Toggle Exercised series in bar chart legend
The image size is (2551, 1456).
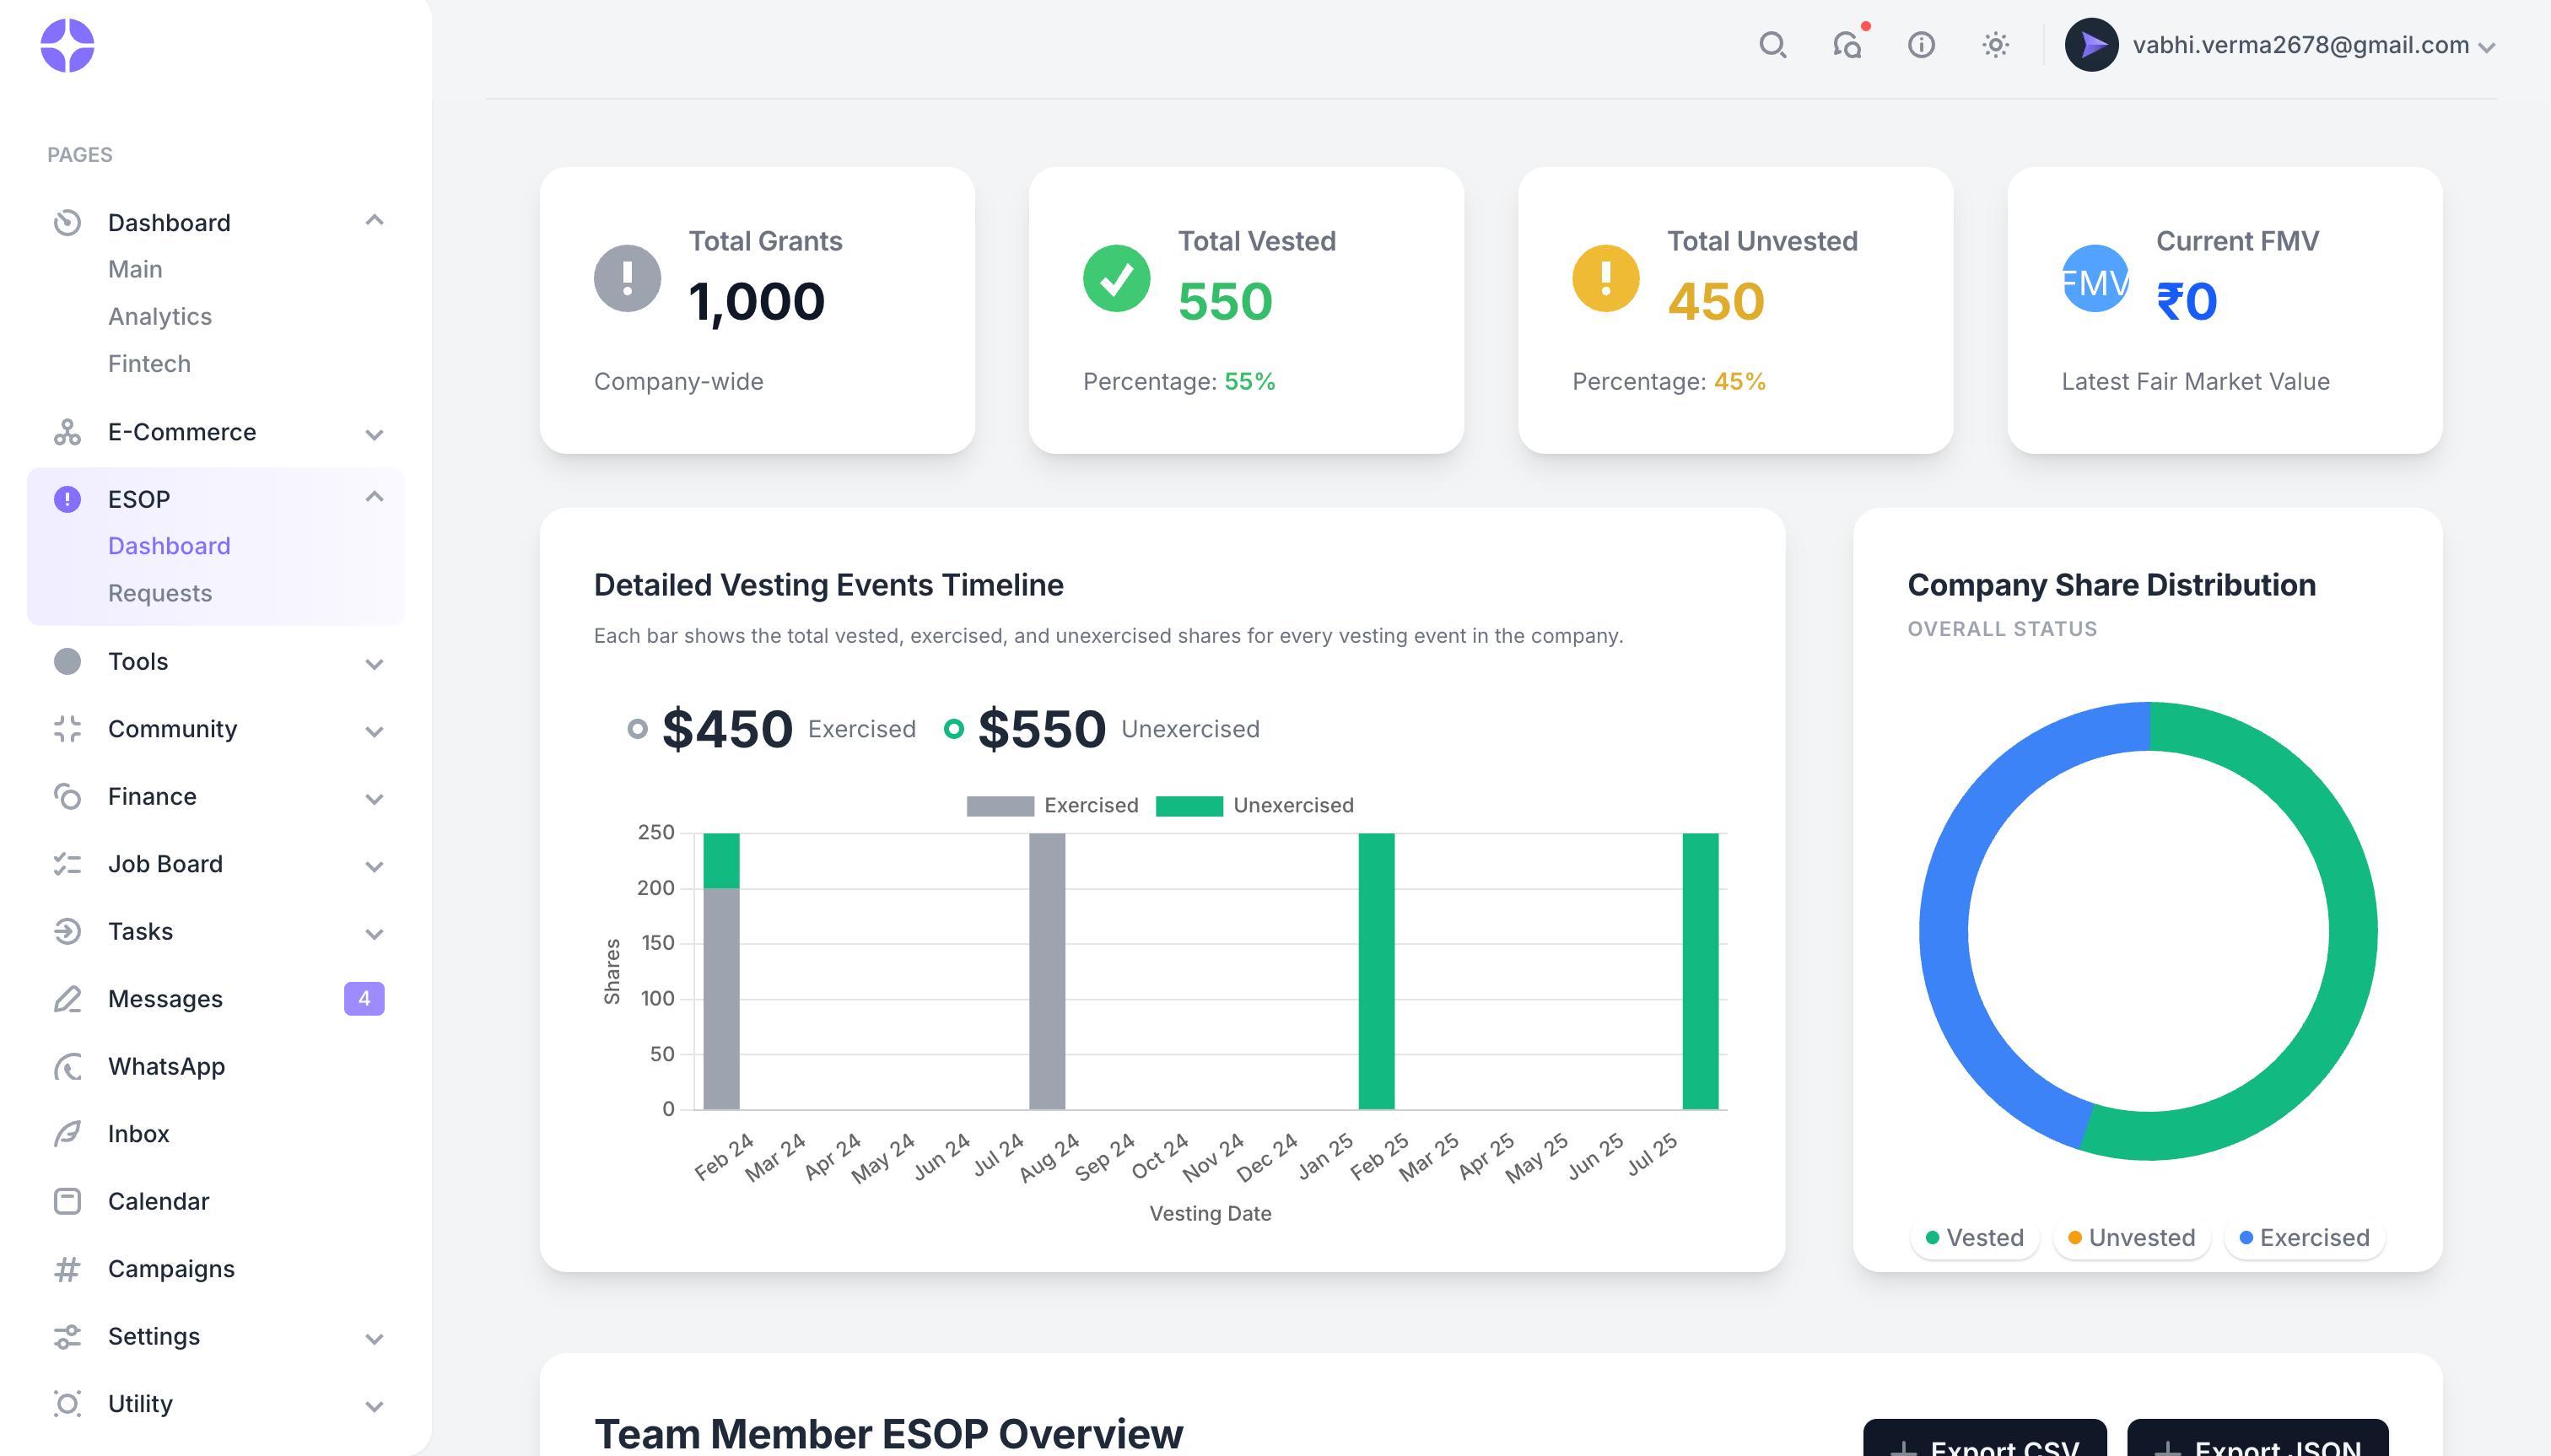pos(1052,806)
